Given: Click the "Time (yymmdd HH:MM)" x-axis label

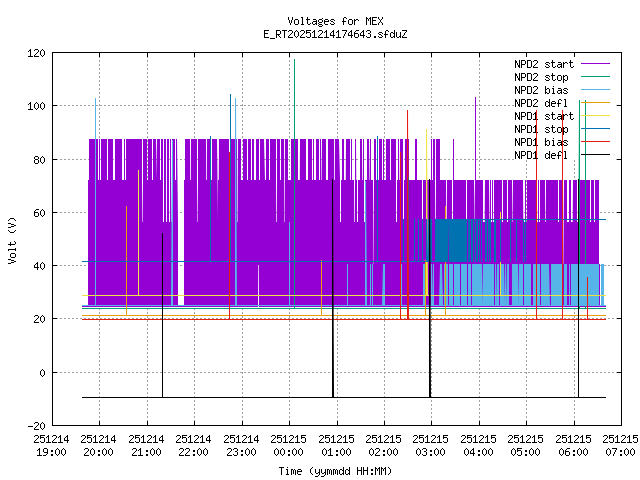Looking at the screenshot, I should coord(335,471).
